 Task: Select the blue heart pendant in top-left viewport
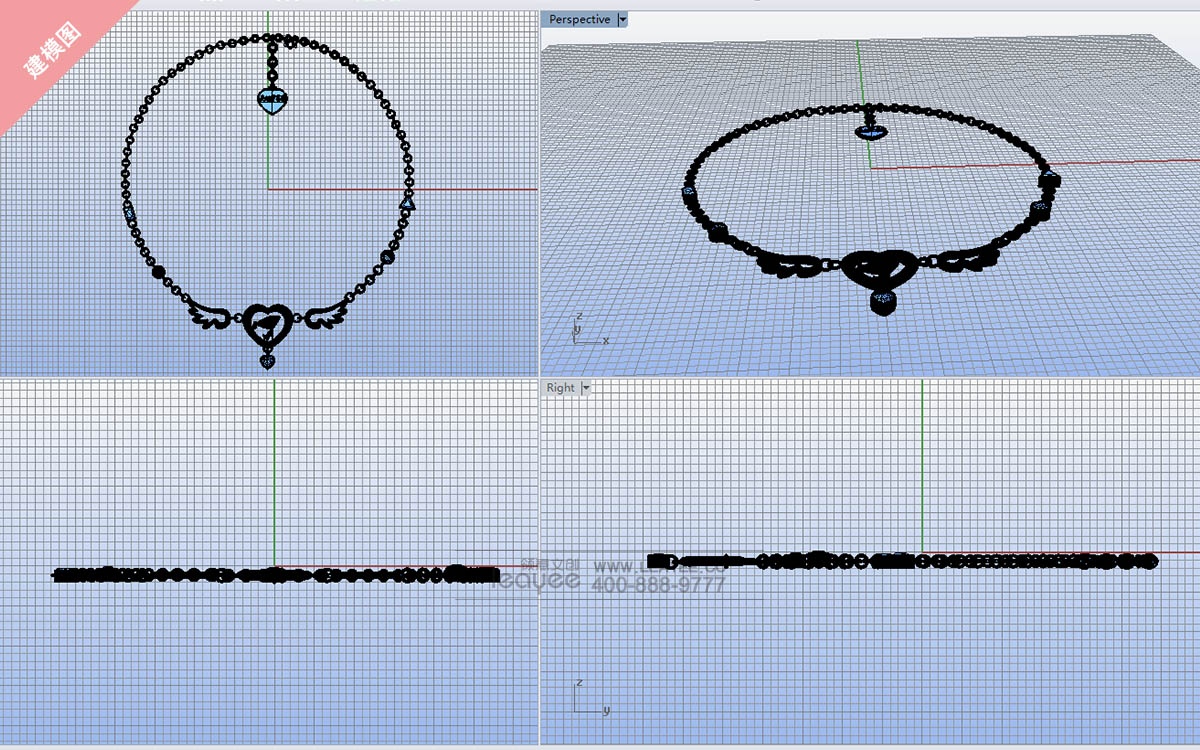tap(272, 100)
